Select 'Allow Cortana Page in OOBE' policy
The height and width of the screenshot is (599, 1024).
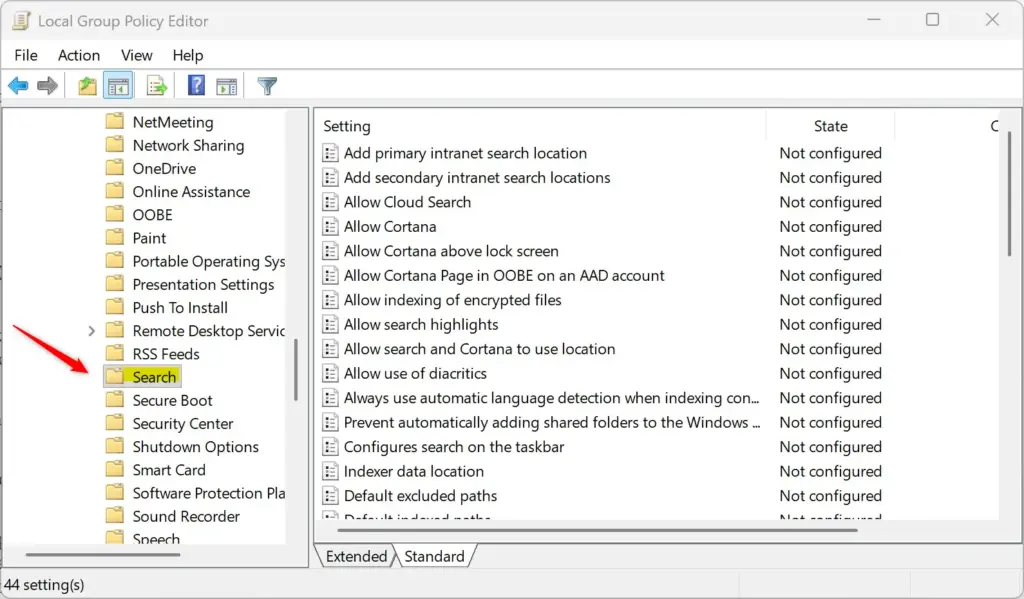[504, 276]
